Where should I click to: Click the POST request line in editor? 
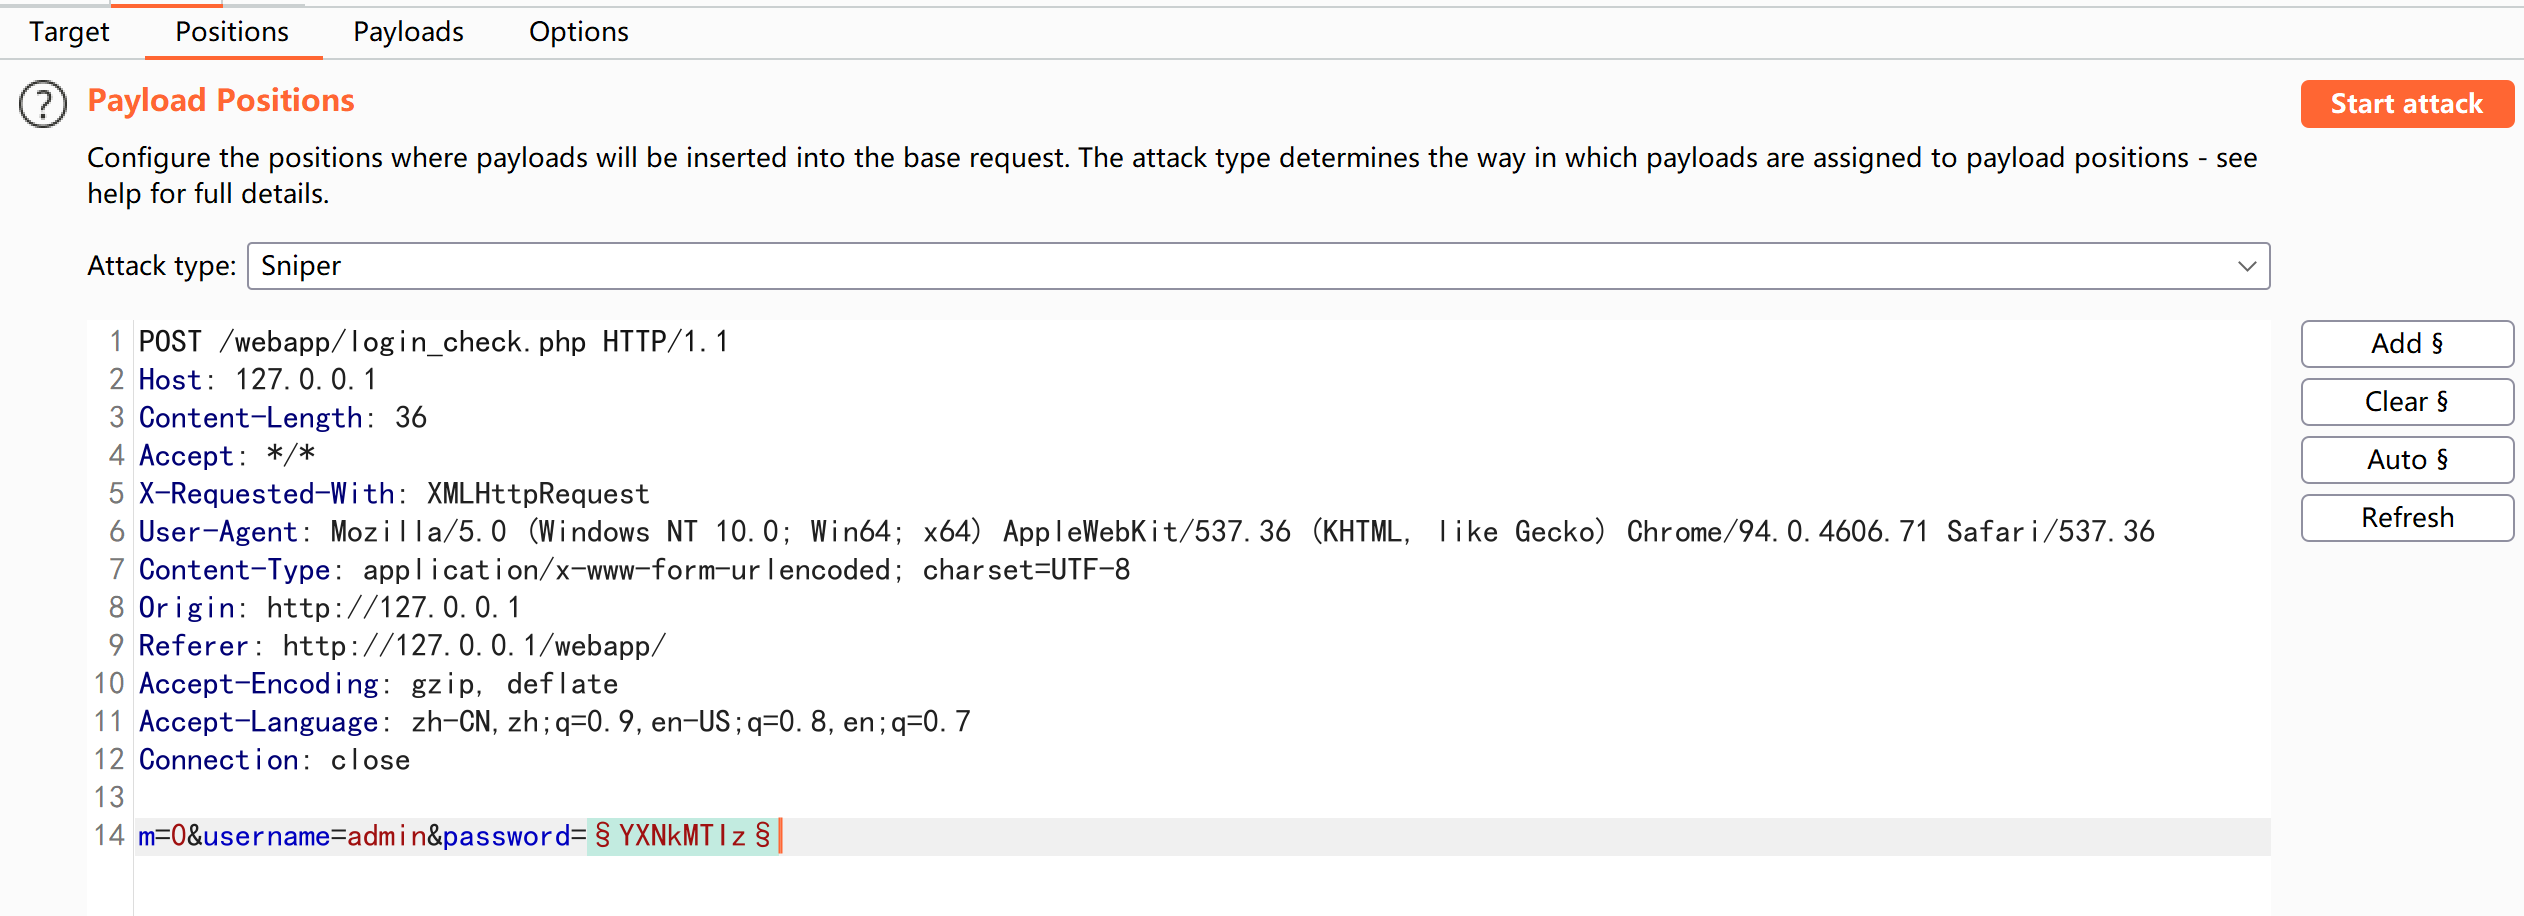coord(433,342)
